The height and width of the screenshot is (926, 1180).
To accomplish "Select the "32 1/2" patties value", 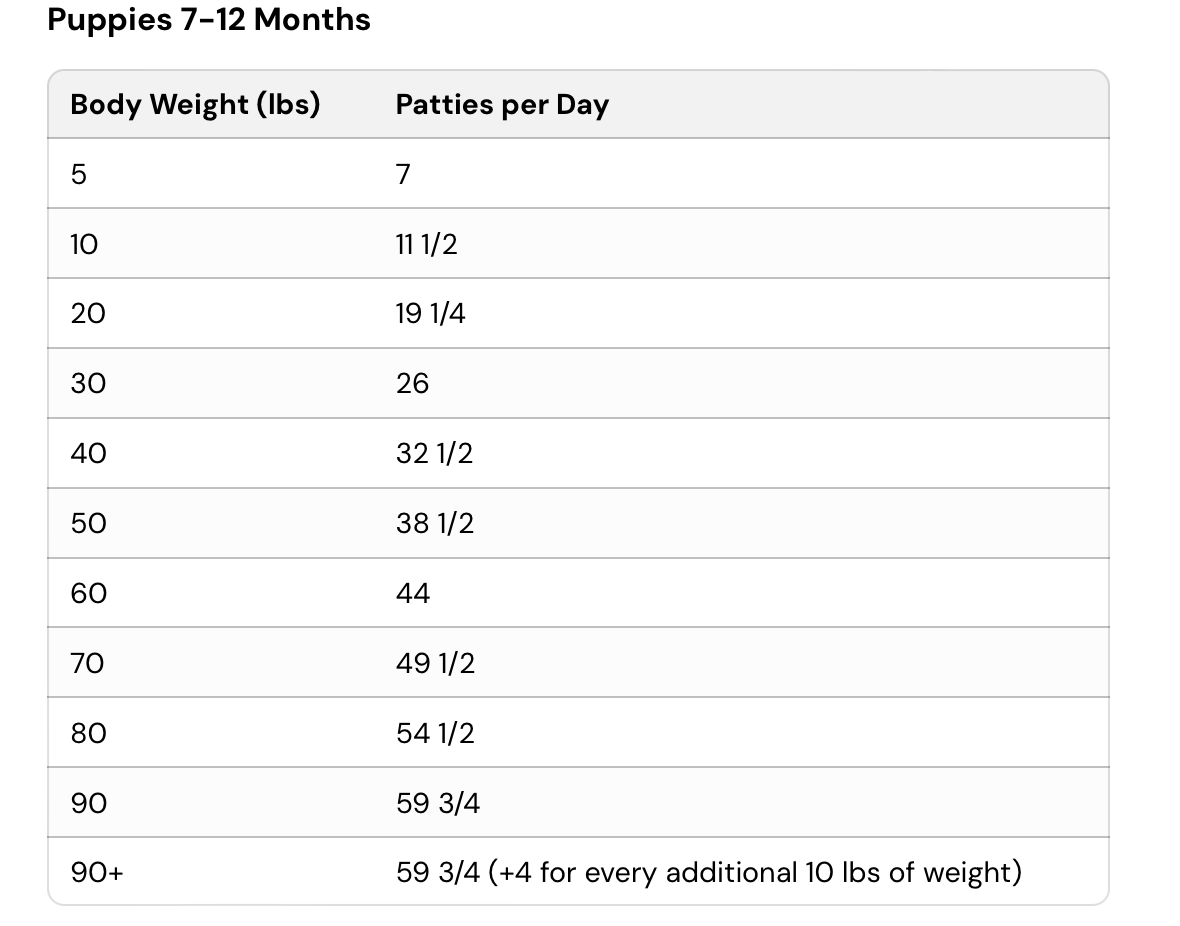I will pyautogui.click(x=435, y=454).
